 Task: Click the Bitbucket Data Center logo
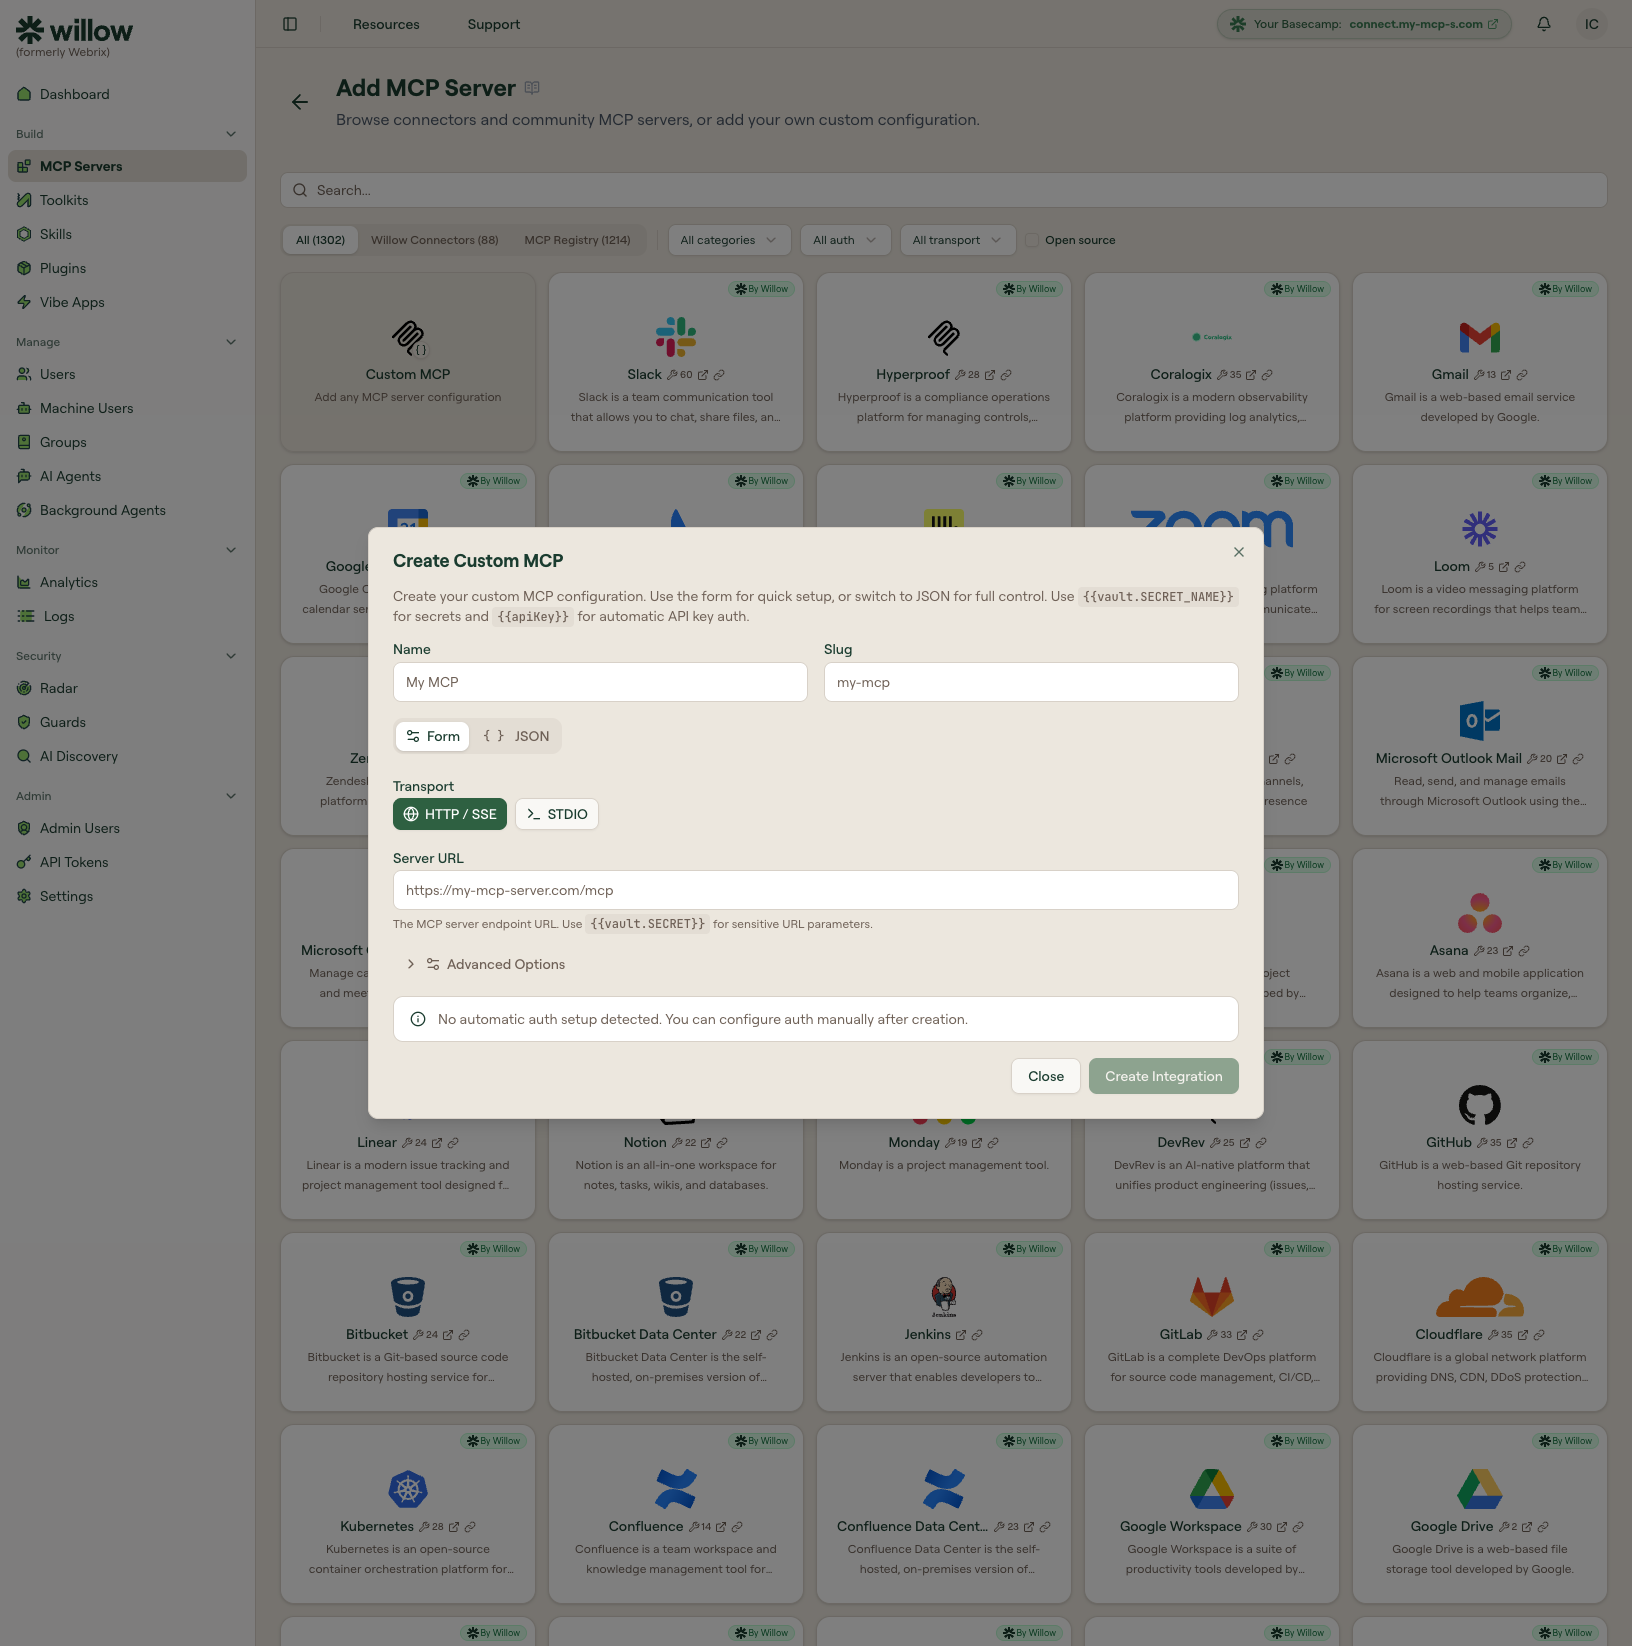pos(676,1297)
